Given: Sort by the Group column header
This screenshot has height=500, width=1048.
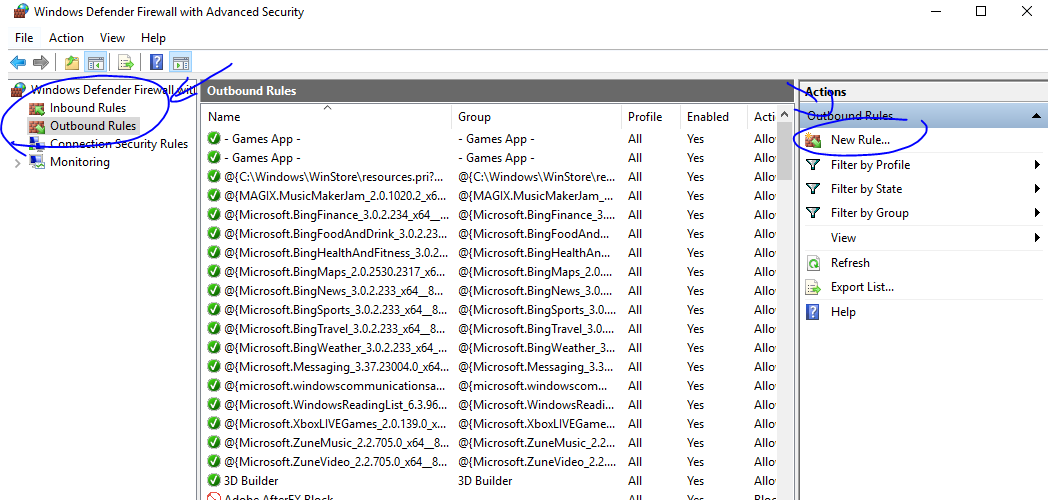Looking at the screenshot, I should (x=537, y=116).
